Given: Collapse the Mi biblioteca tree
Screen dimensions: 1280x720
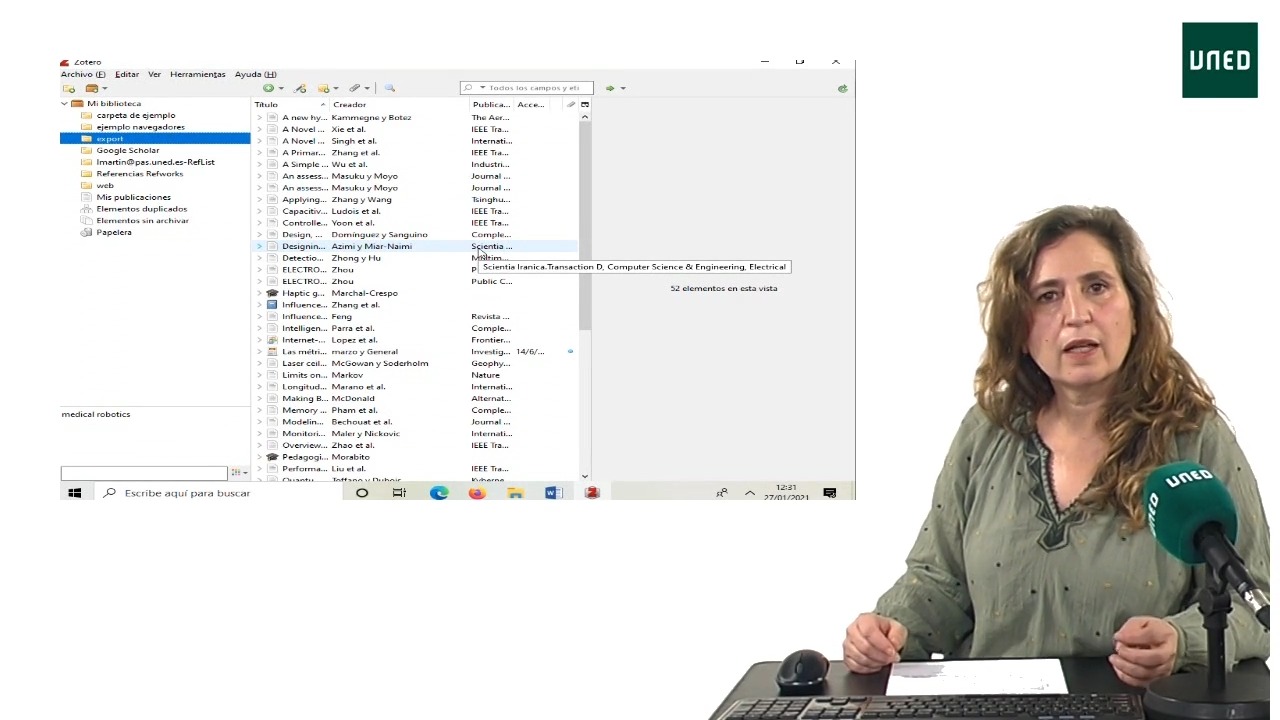Looking at the screenshot, I should [x=65, y=104].
